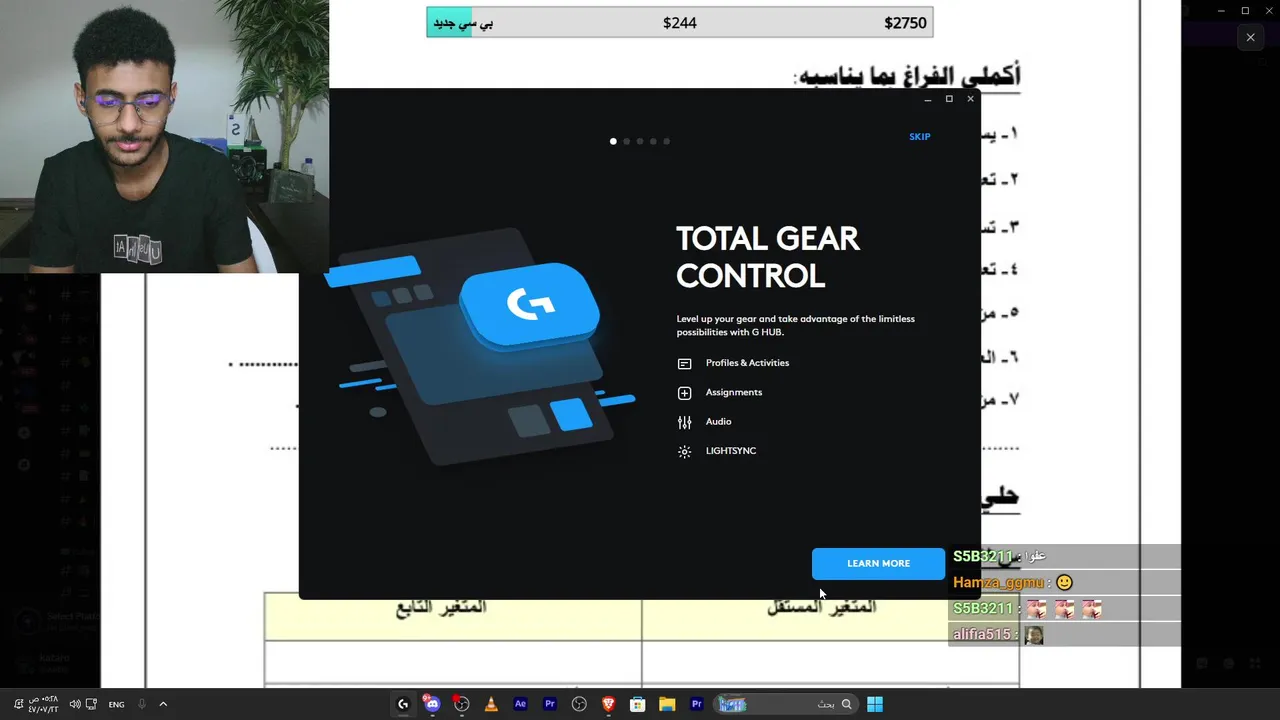Open Adobe After Effects from taskbar
The width and height of the screenshot is (1280, 720).
520,704
